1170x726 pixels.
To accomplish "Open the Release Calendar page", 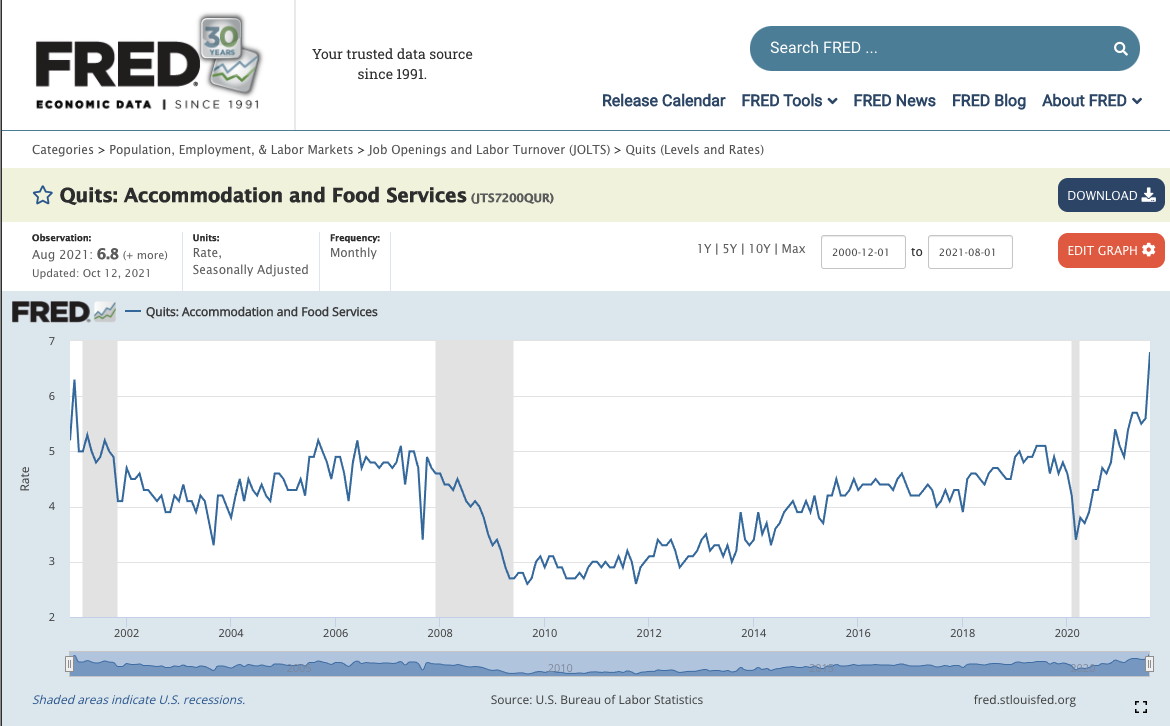I will (x=663, y=101).
